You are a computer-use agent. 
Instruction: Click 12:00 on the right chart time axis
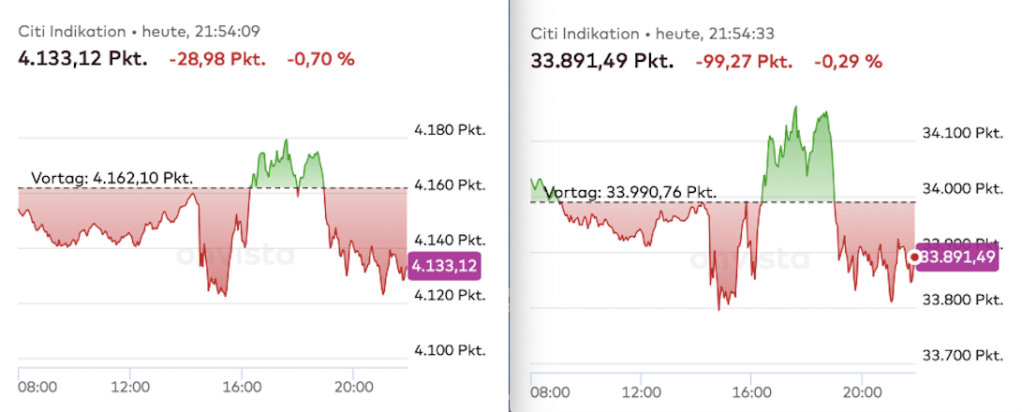pyautogui.click(x=642, y=392)
